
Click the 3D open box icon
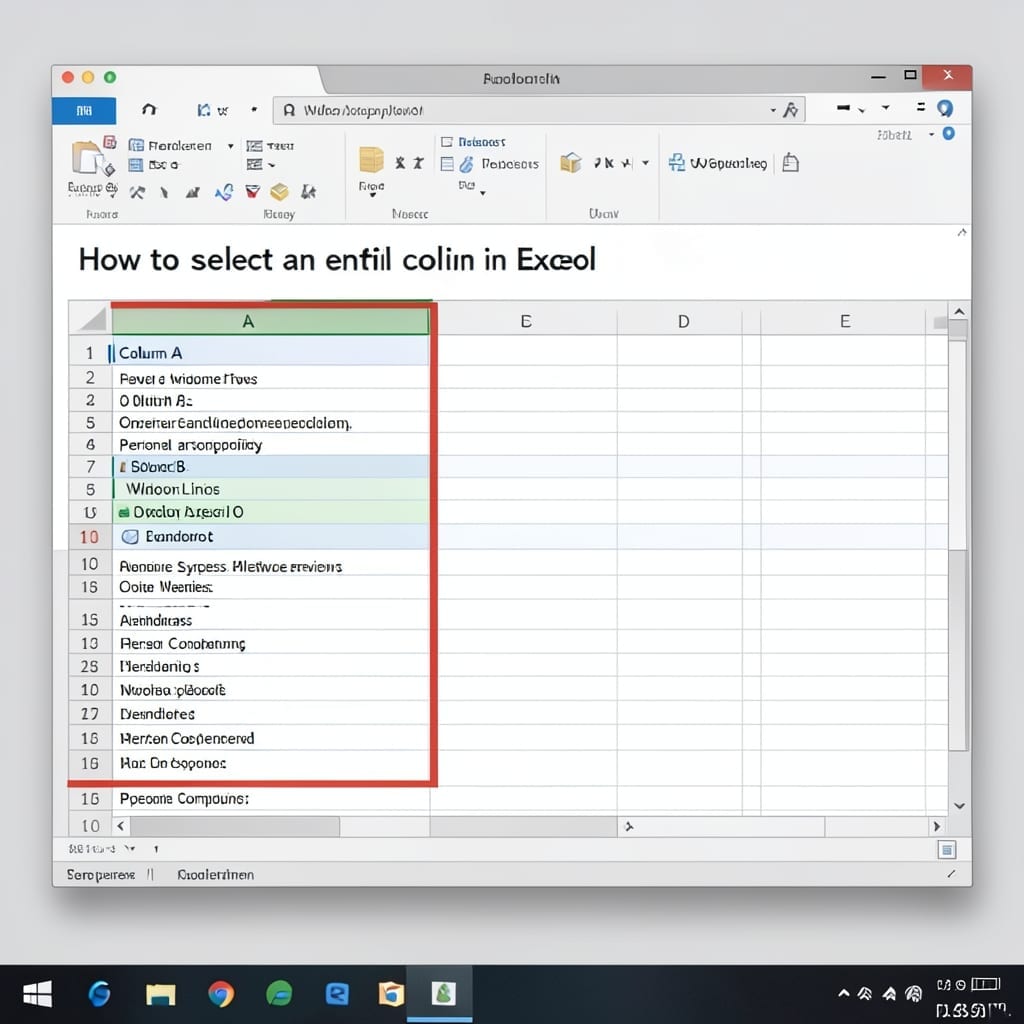click(571, 162)
